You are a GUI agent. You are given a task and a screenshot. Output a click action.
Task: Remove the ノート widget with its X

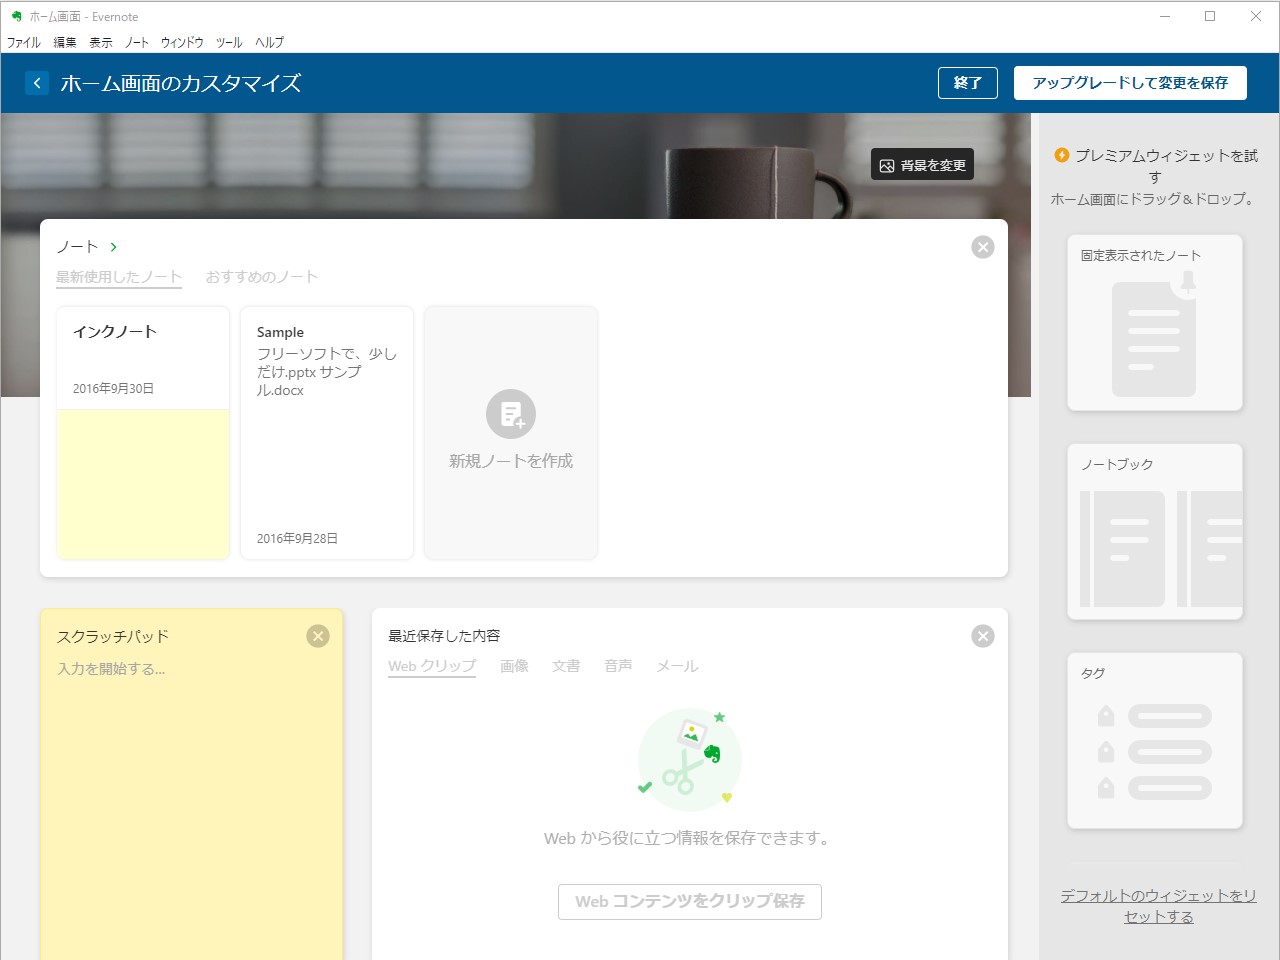coord(983,247)
